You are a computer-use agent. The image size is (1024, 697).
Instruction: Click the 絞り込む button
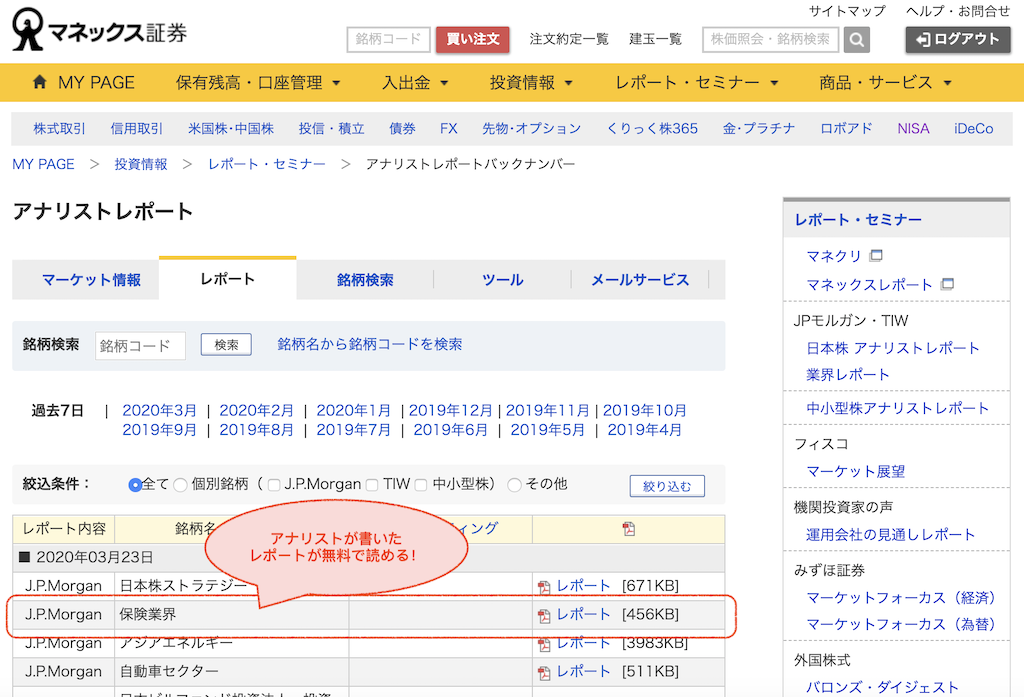click(667, 486)
